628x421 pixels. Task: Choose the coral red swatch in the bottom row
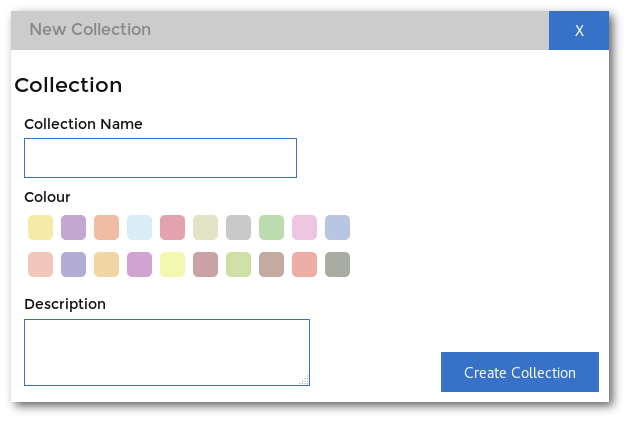304,264
